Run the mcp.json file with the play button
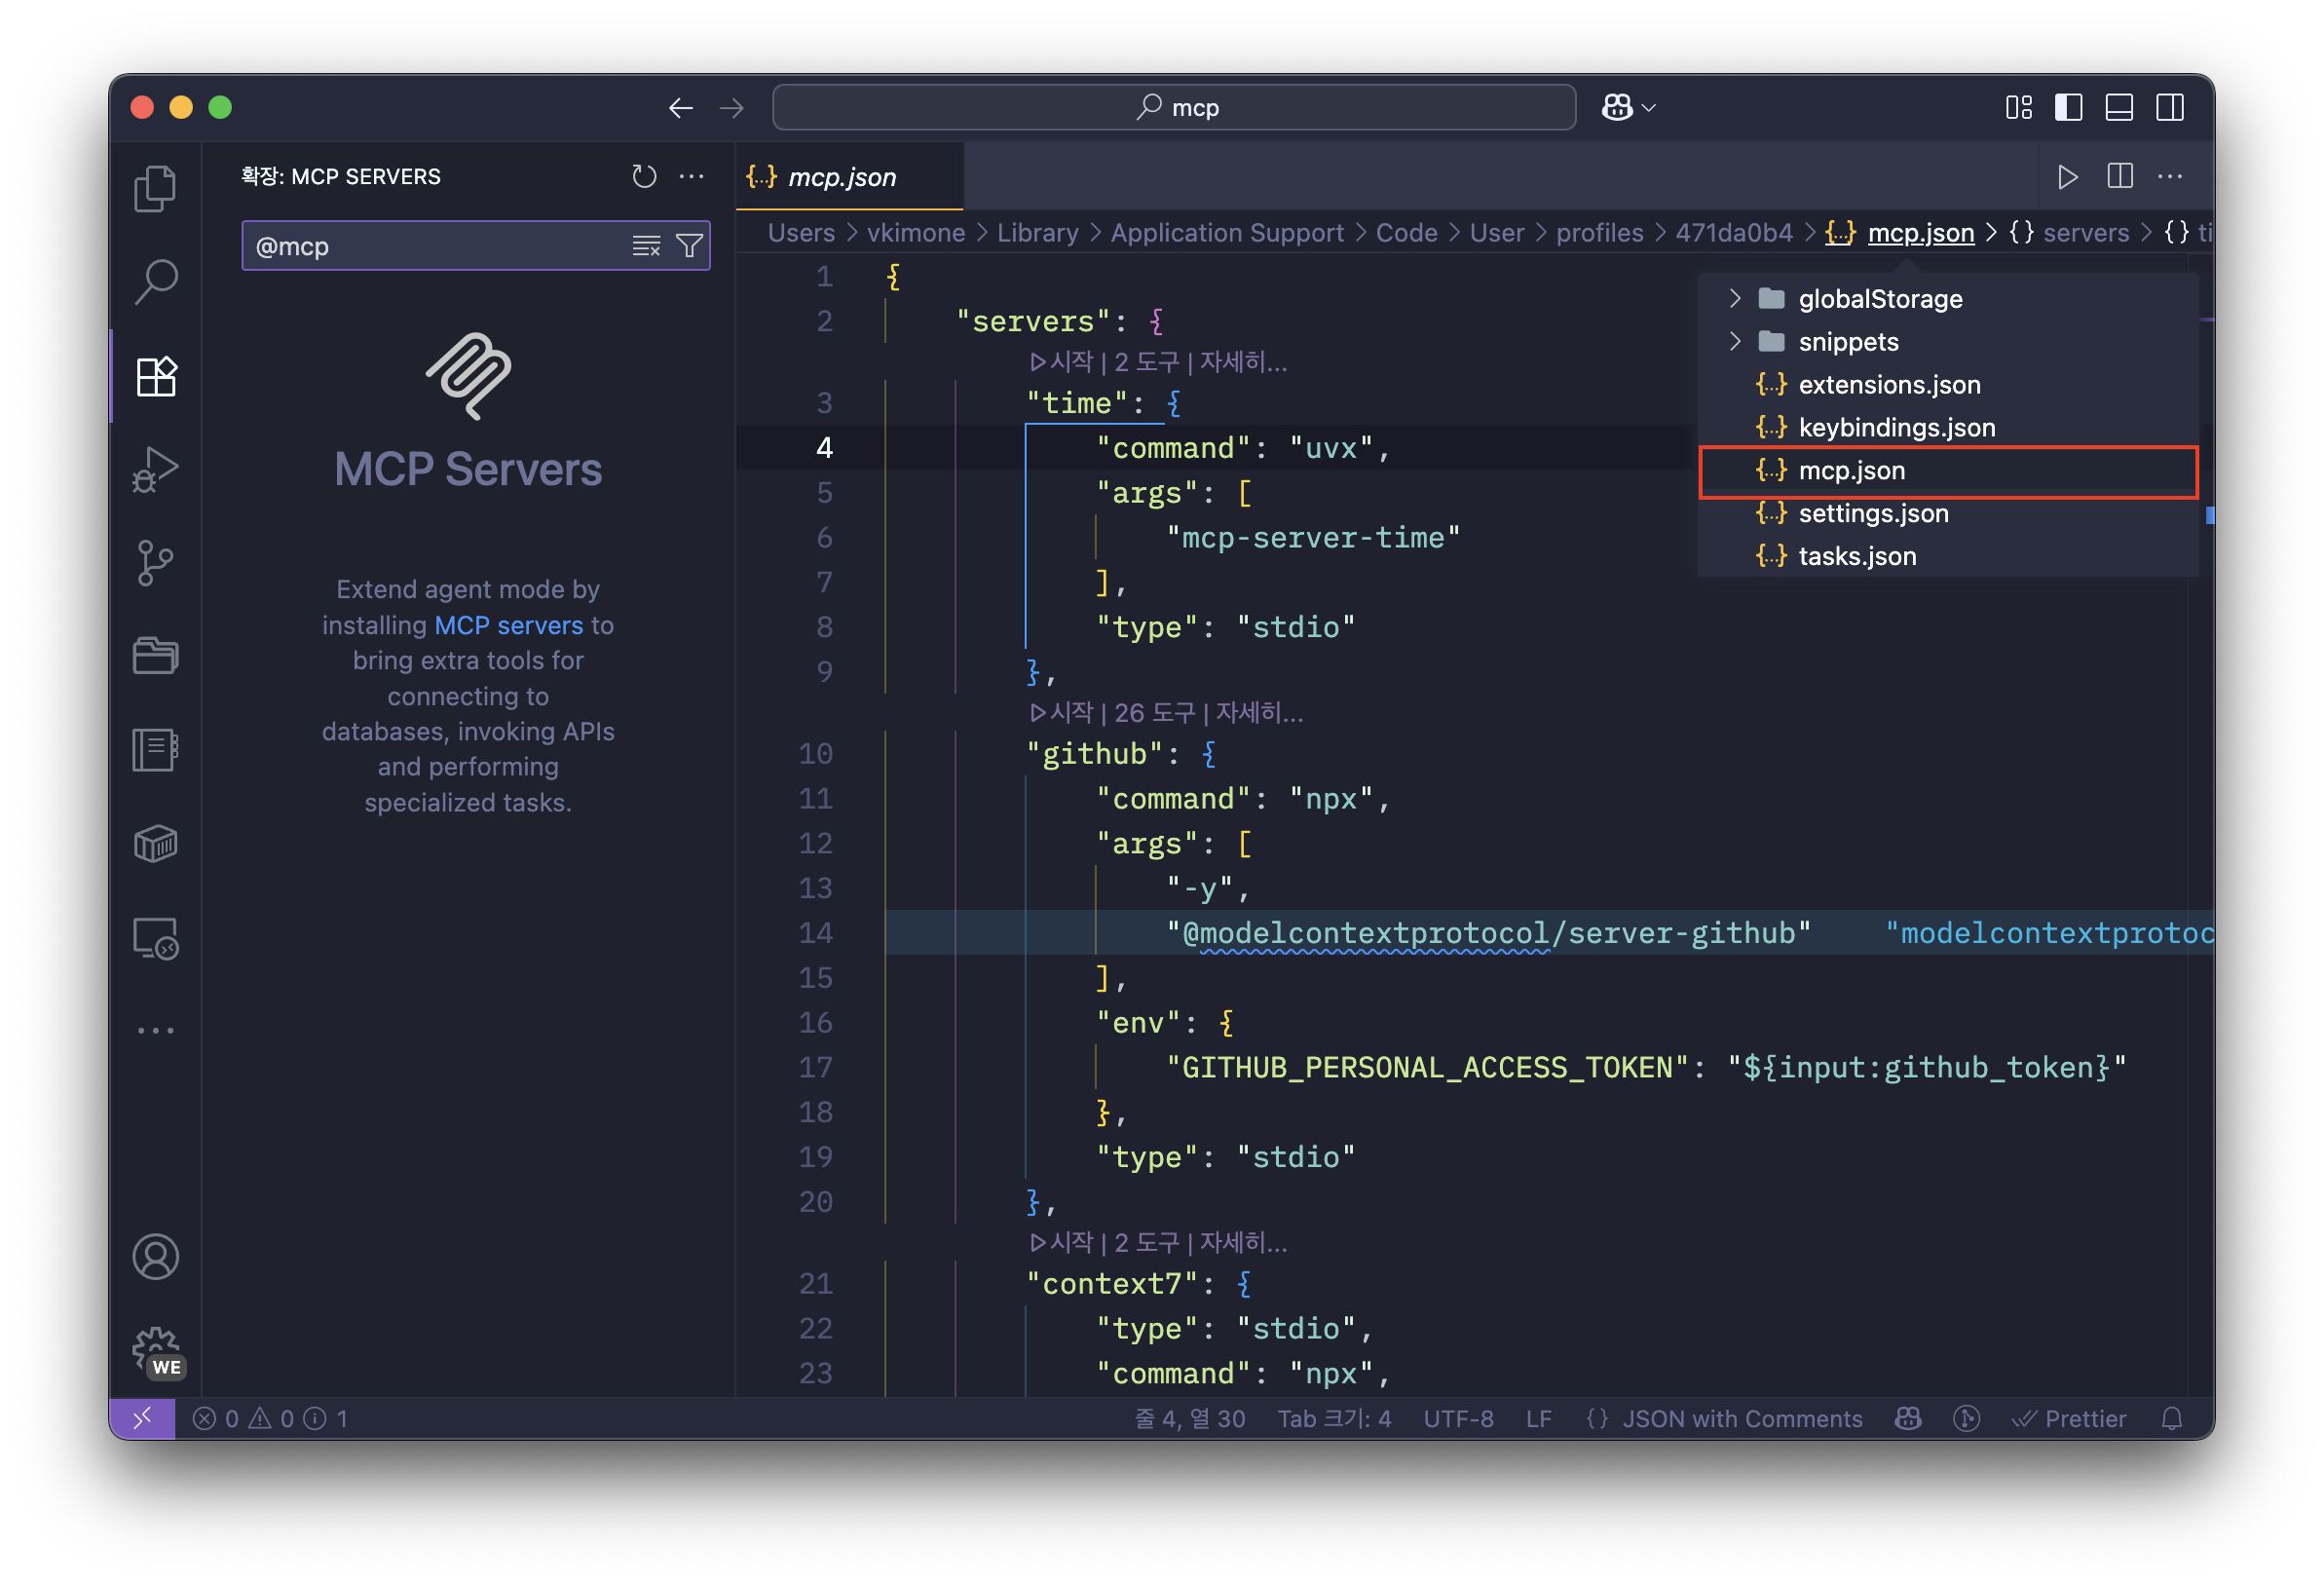 click(x=2068, y=176)
